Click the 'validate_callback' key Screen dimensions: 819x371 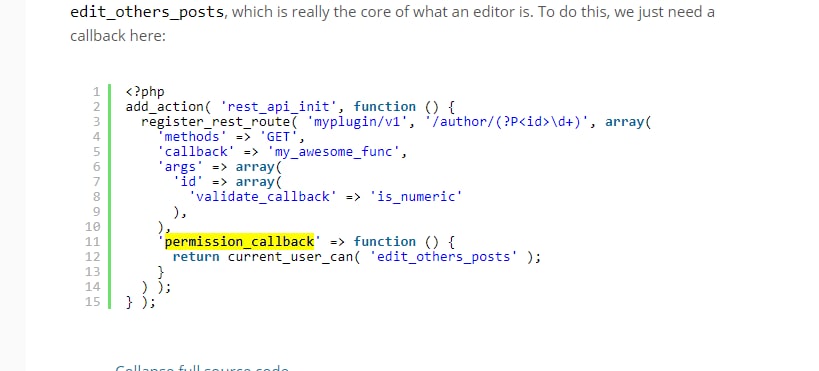point(263,197)
